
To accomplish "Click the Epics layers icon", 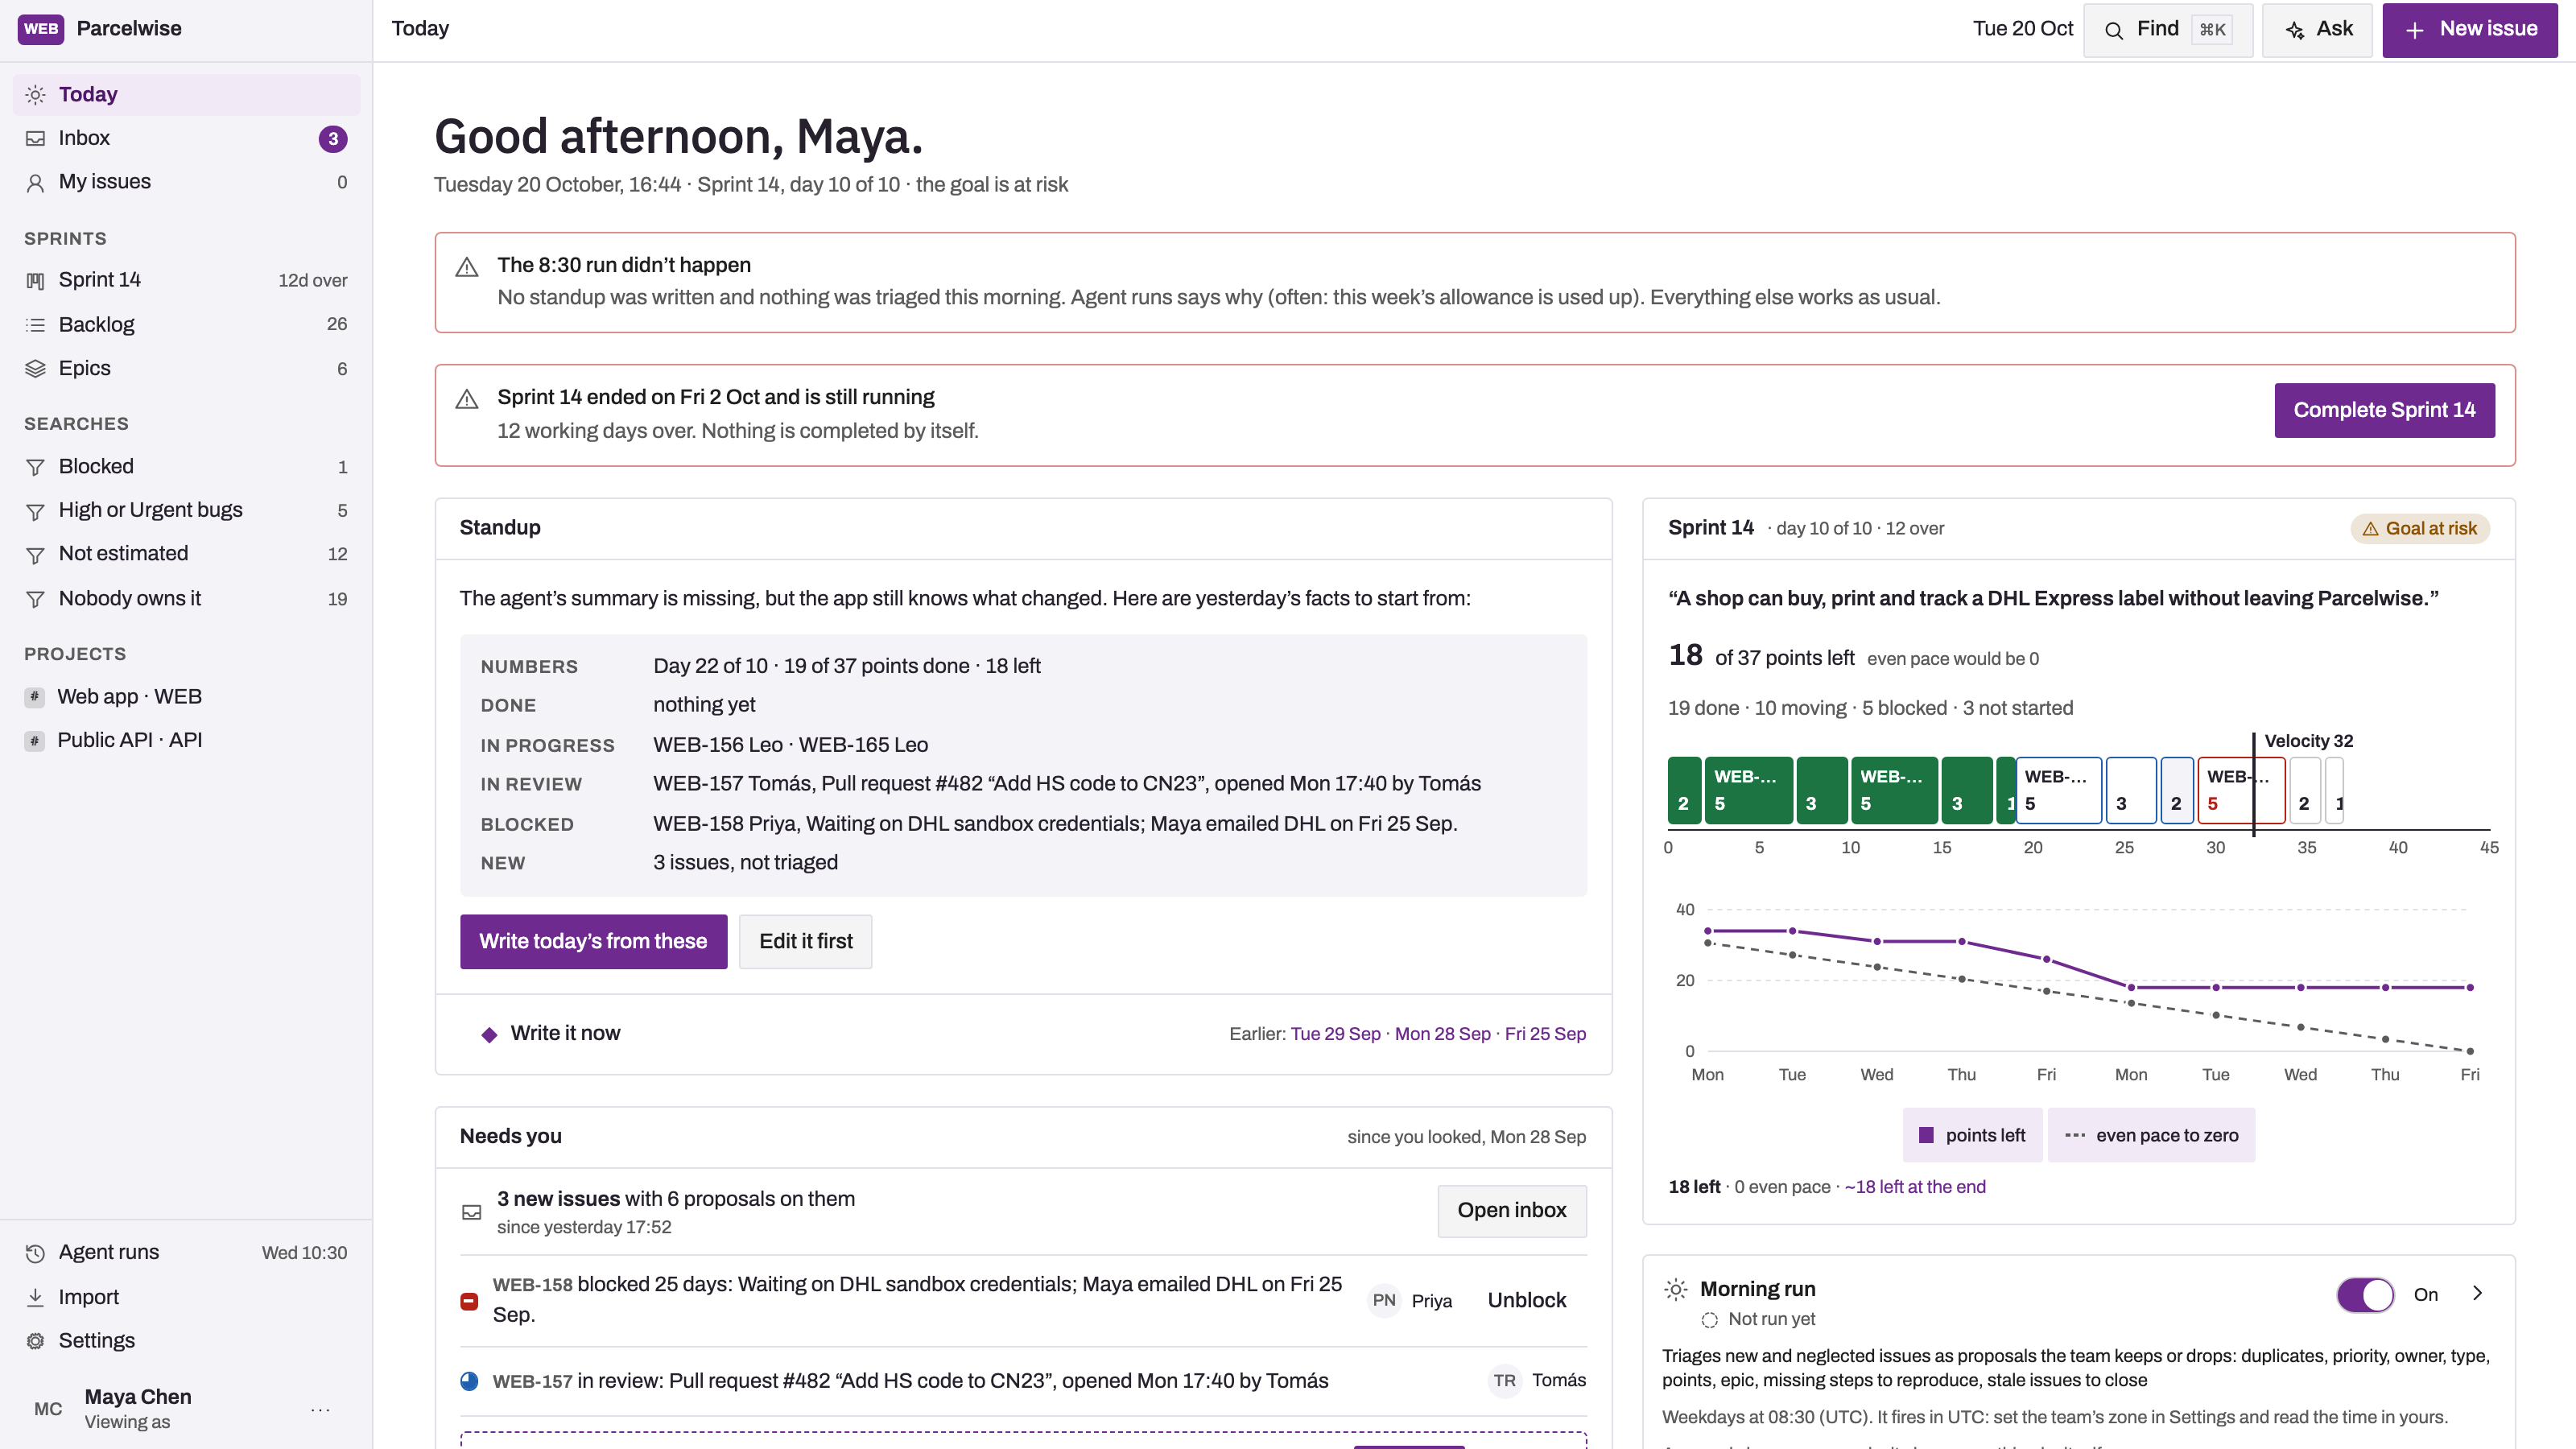I will 35,369.
